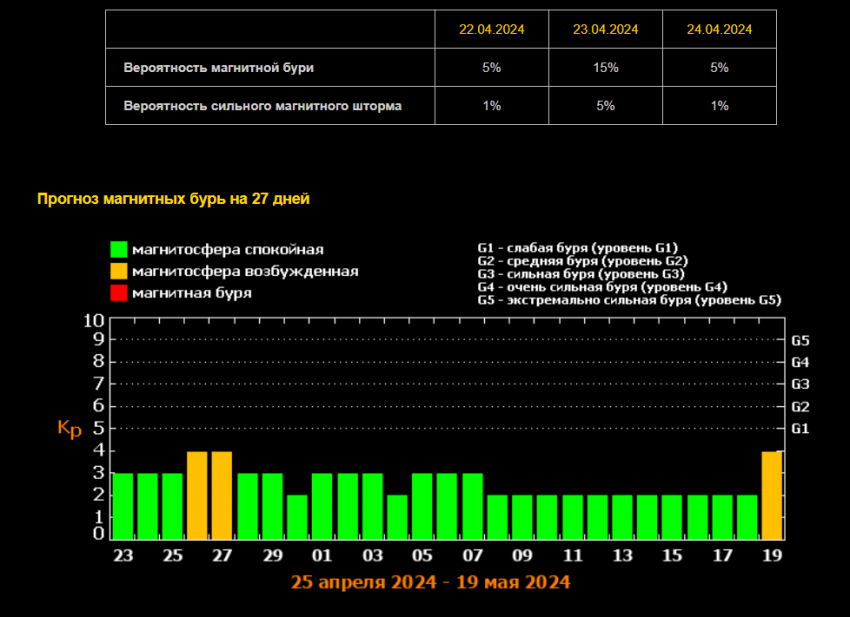Click the yellow bar for day 19
The image size is (850, 617).
tap(772, 495)
